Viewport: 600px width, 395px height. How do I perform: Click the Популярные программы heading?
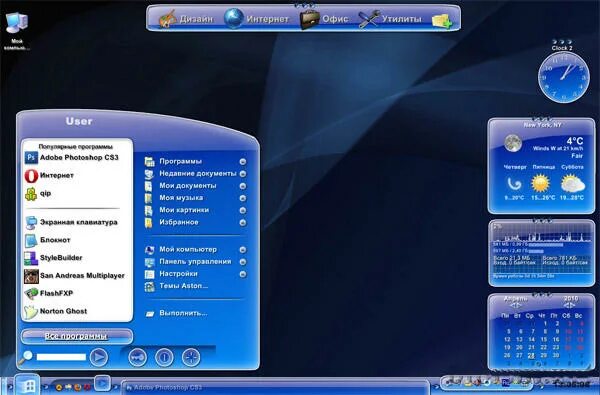(76, 147)
